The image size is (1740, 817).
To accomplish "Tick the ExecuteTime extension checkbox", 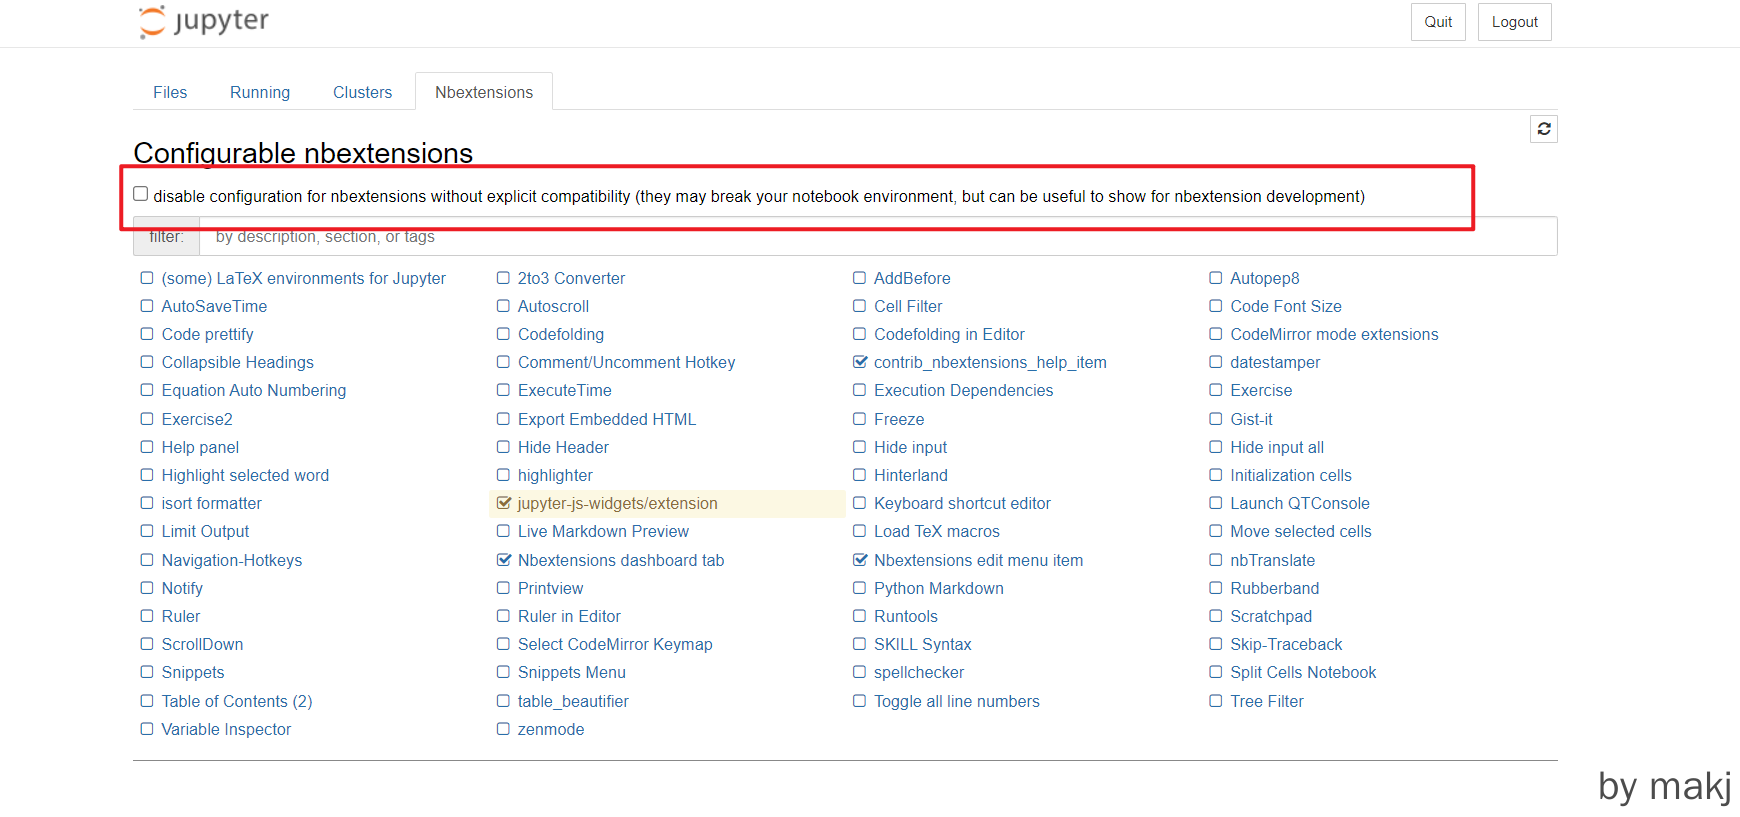I will [503, 390].
